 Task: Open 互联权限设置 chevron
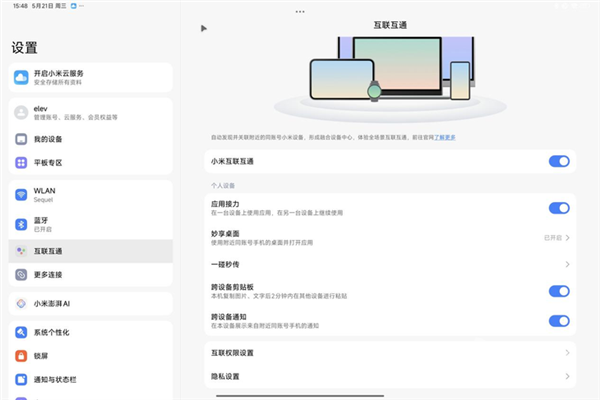pyautogui.click(x=567, y=353)
